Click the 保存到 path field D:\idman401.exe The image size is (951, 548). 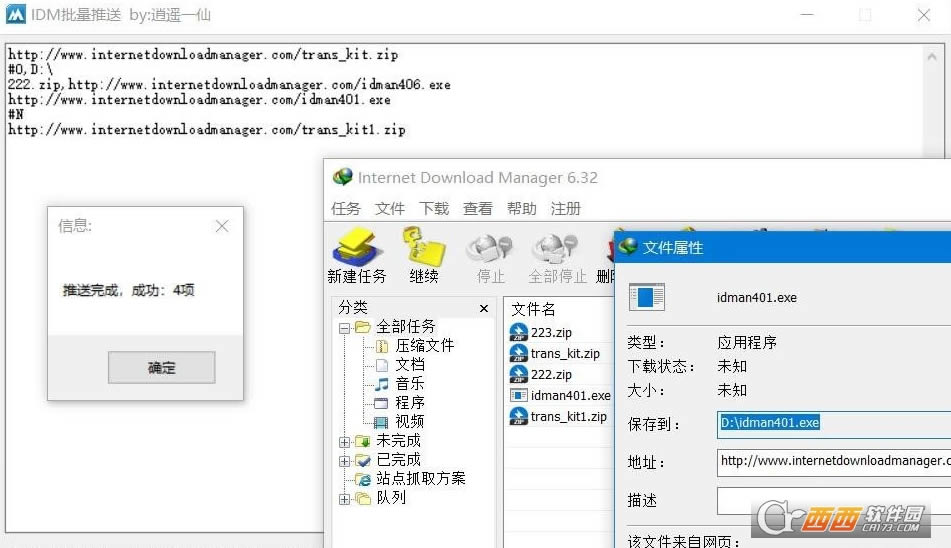(834, 423)
